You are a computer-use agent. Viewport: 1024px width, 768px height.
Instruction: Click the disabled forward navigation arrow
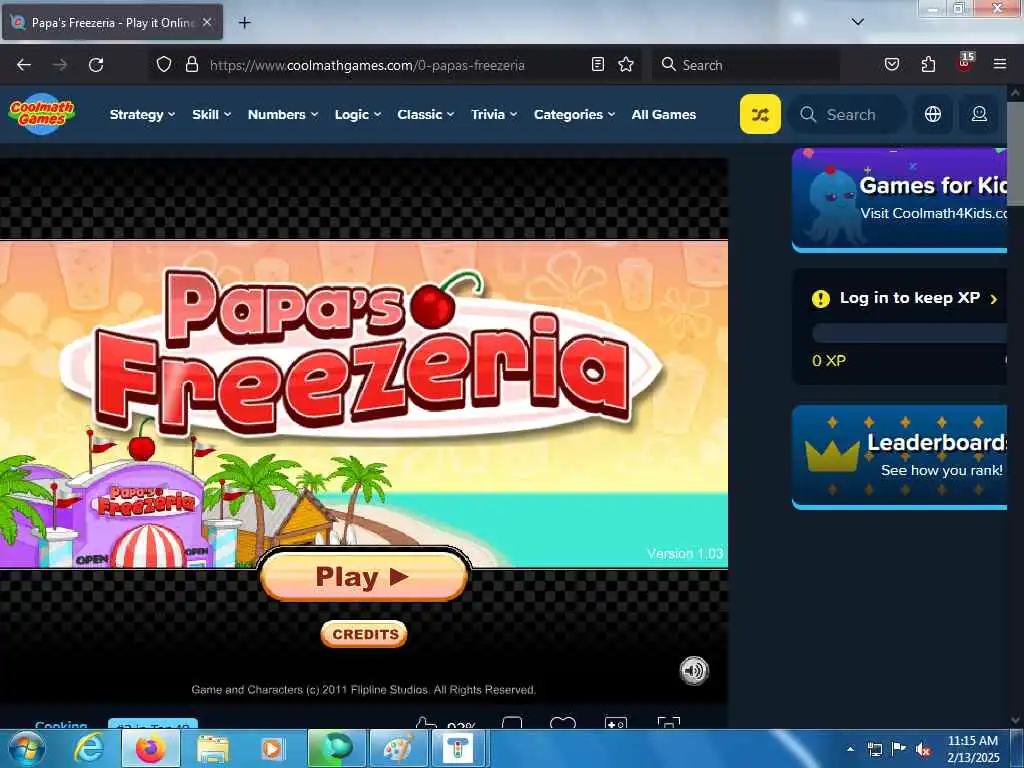pyautogui.click(x=59, y=65)
